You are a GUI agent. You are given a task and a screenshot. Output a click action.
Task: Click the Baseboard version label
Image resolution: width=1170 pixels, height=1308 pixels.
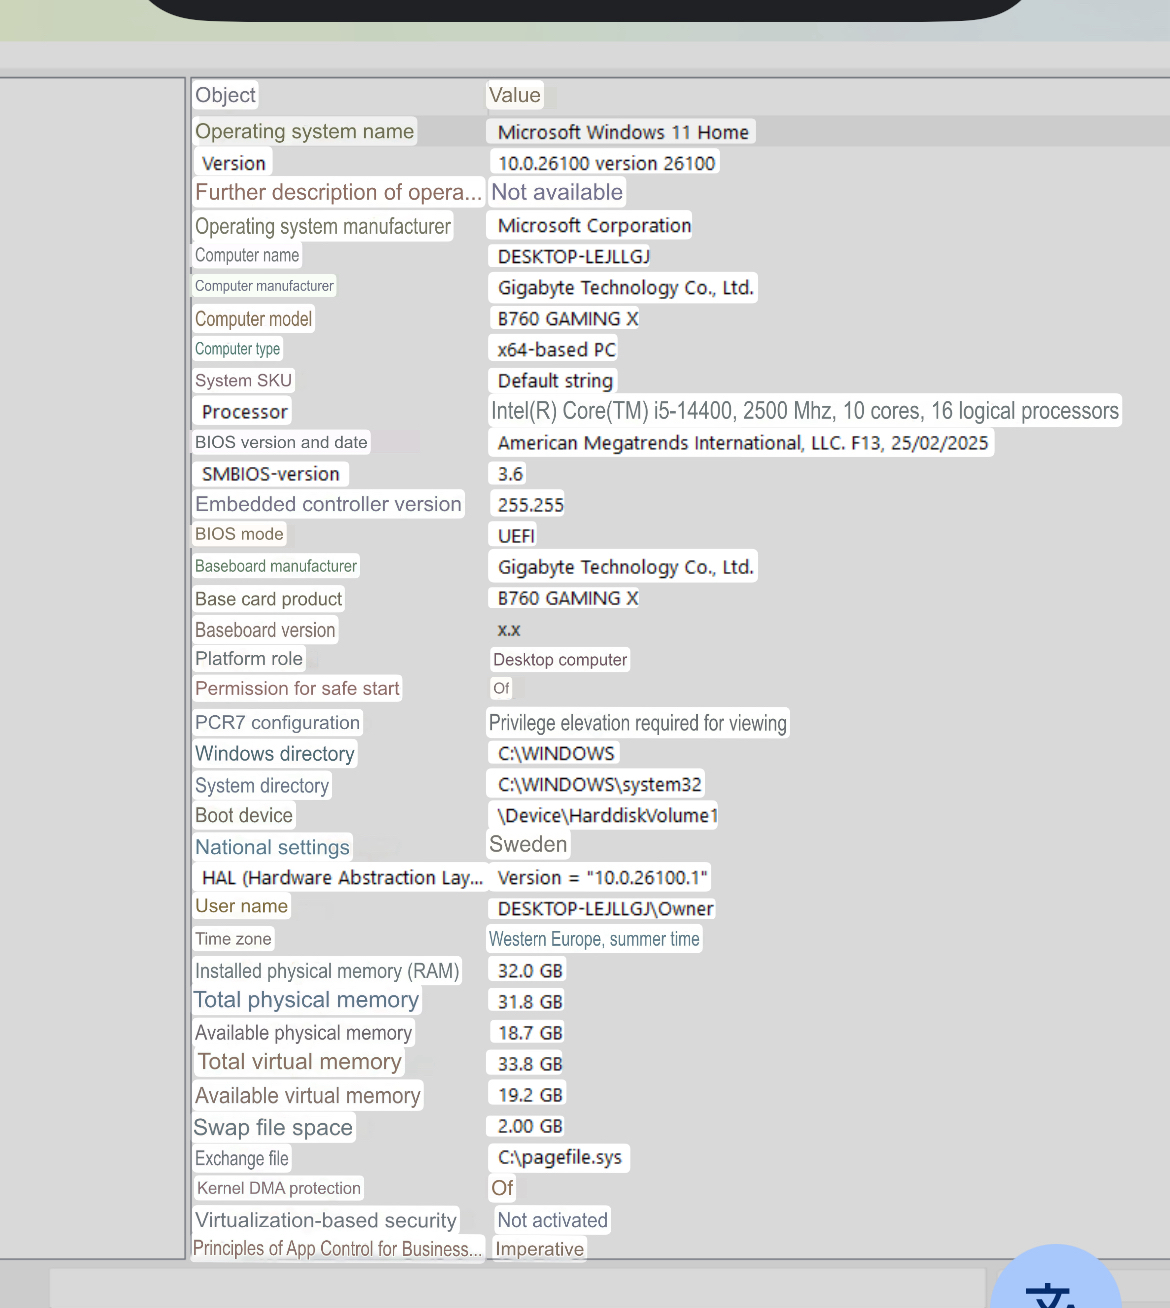(265, 630)
